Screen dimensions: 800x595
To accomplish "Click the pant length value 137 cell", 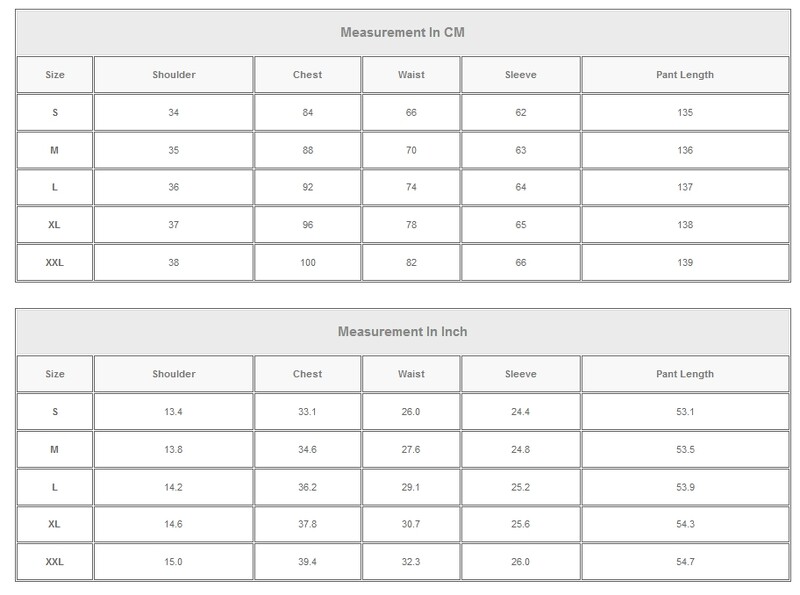I will (685, 188).
